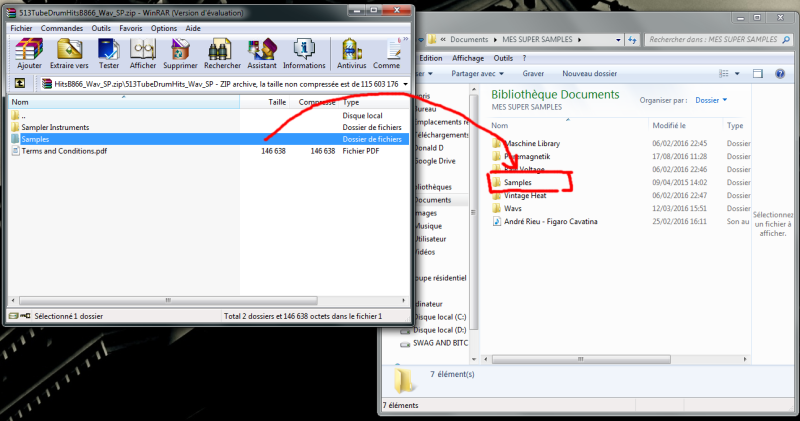Select the Samples folder row in WinRAR

coord(208,139)
